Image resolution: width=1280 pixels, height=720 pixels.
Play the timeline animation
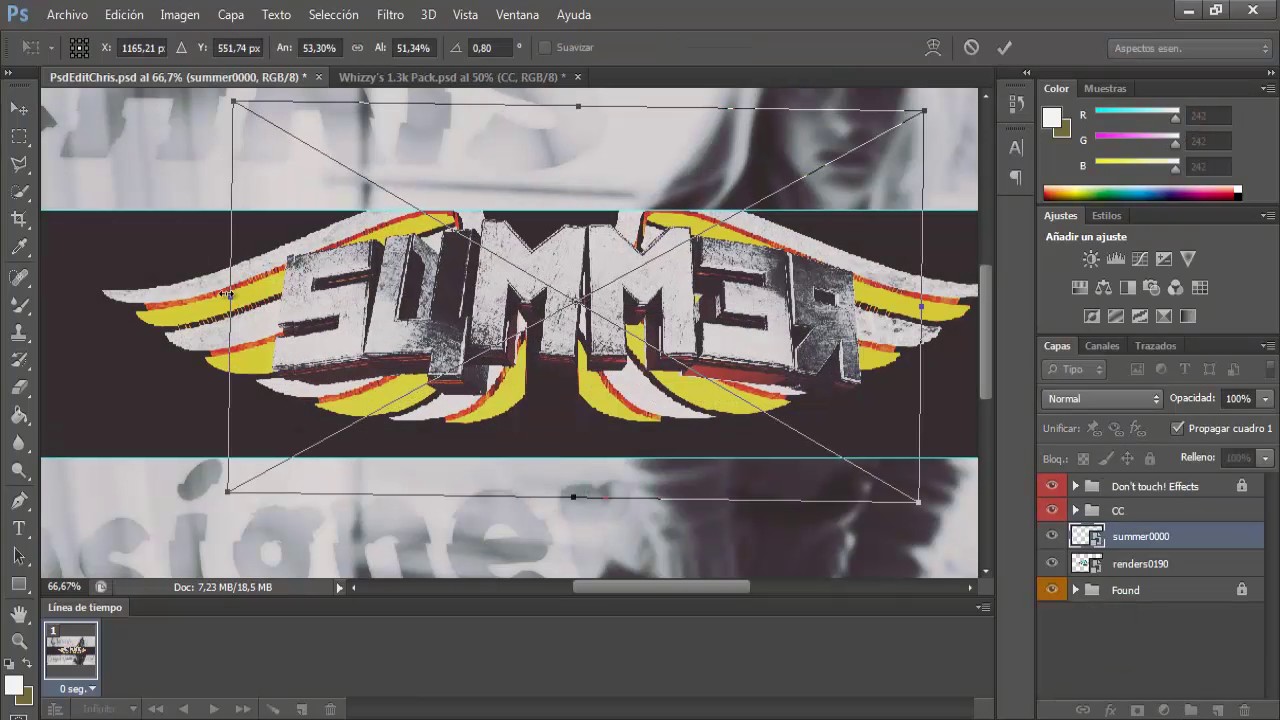coord(213,709)
